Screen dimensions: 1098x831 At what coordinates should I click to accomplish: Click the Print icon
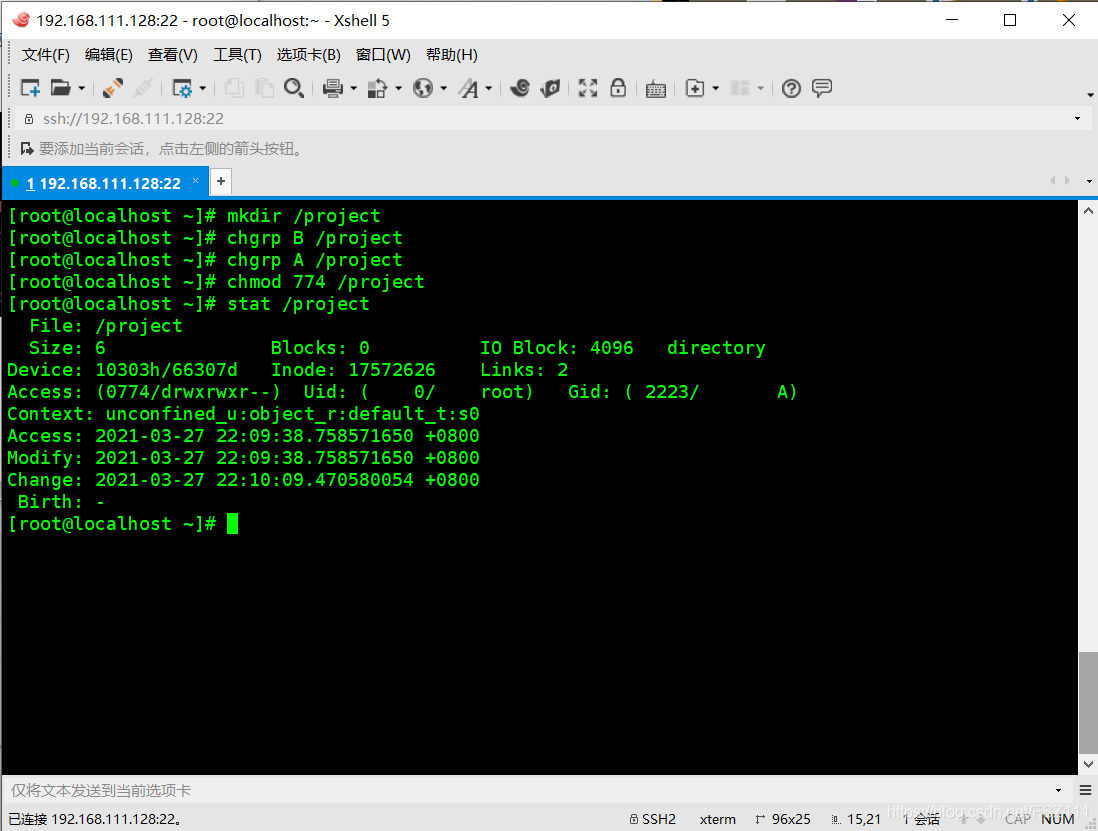click(333, 88)
